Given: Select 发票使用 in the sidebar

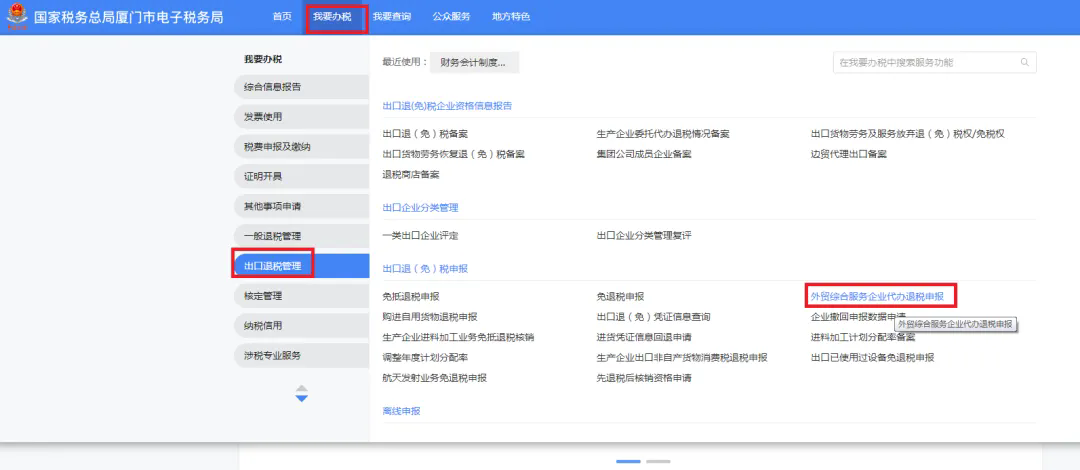Looking at the screenshot, I should click(x=301, y=116).
